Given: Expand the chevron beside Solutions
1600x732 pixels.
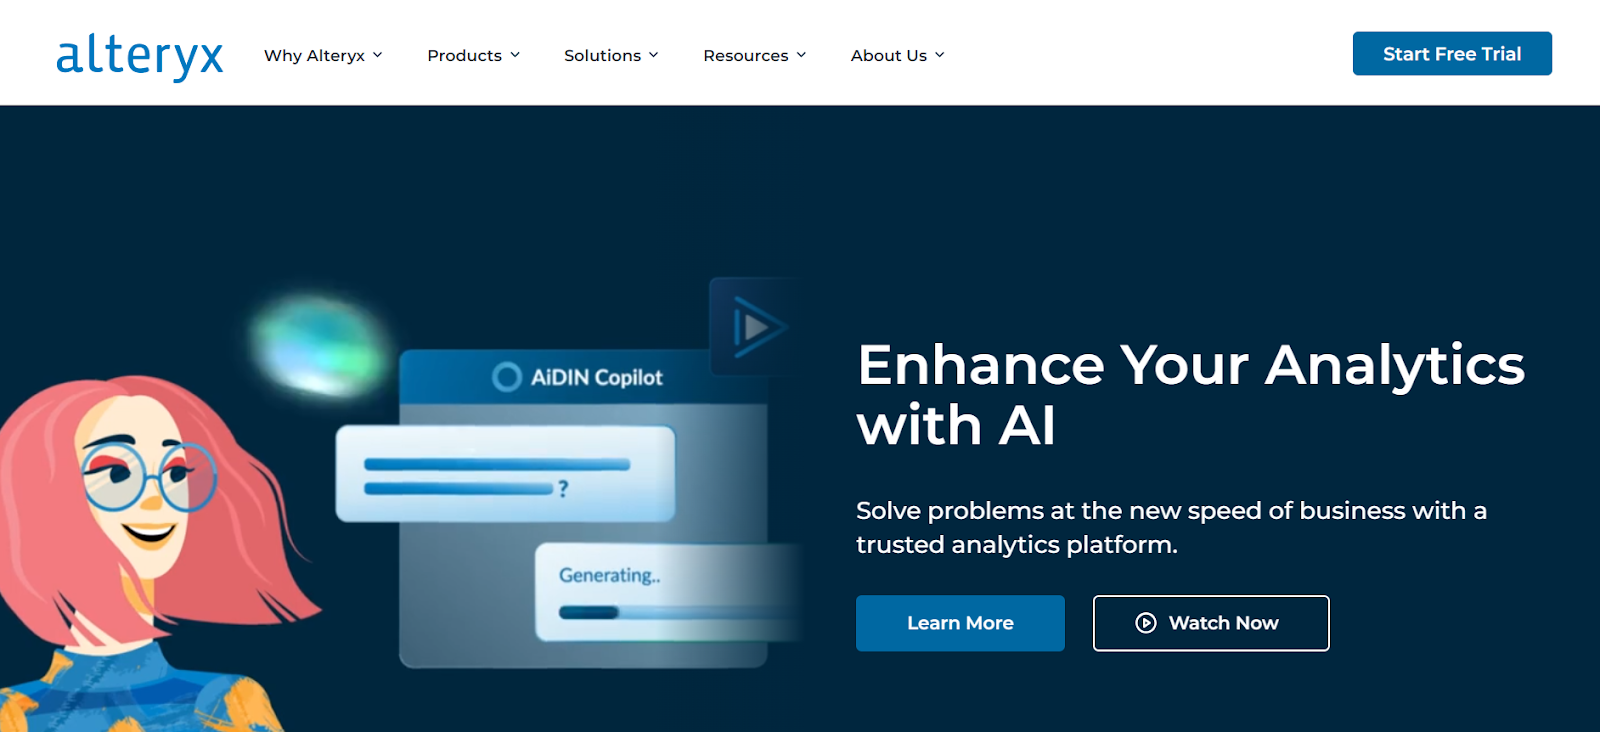Looking at the screenshot, I should [654, 55].
